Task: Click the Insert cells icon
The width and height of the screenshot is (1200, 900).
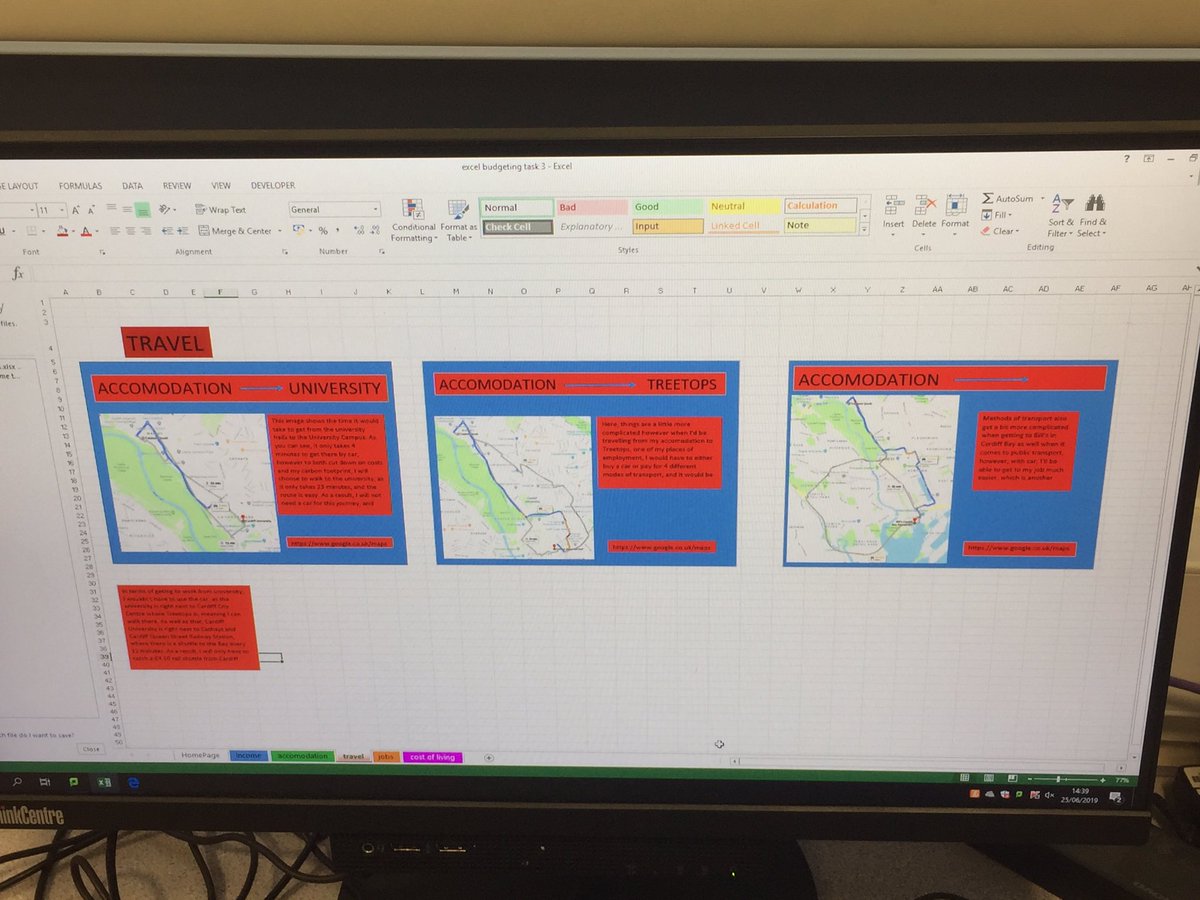Action: (x=893, y=204)
